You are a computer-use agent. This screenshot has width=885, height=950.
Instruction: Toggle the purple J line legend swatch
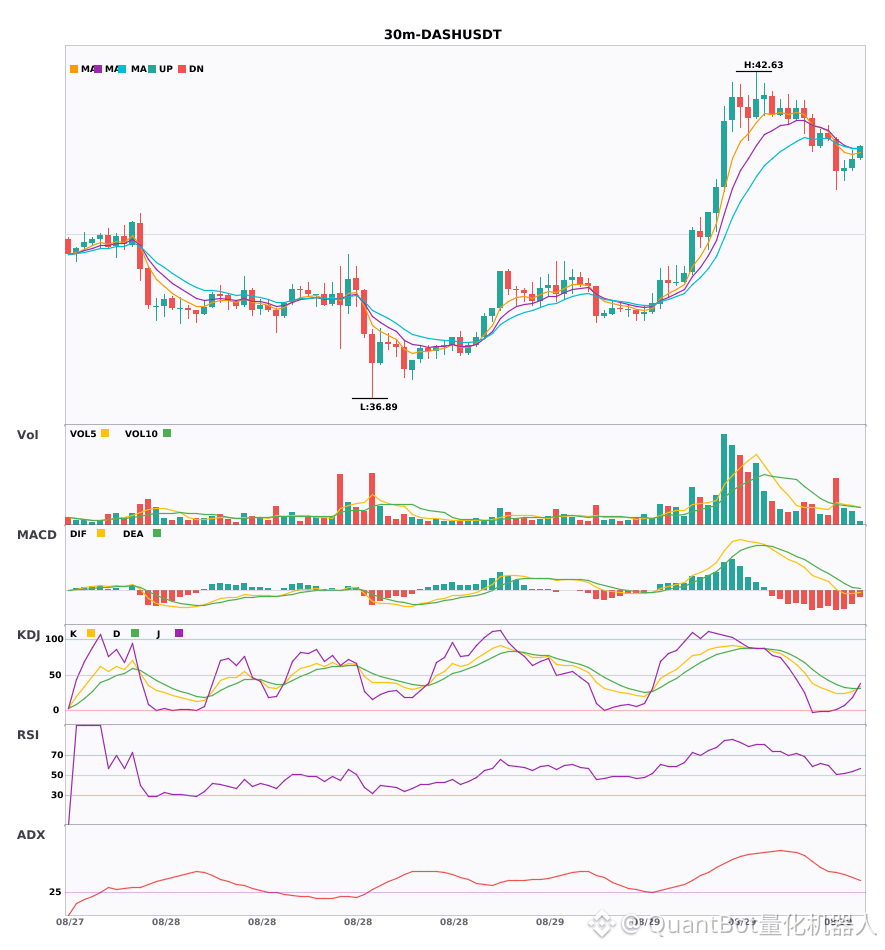tap(179, 633)
